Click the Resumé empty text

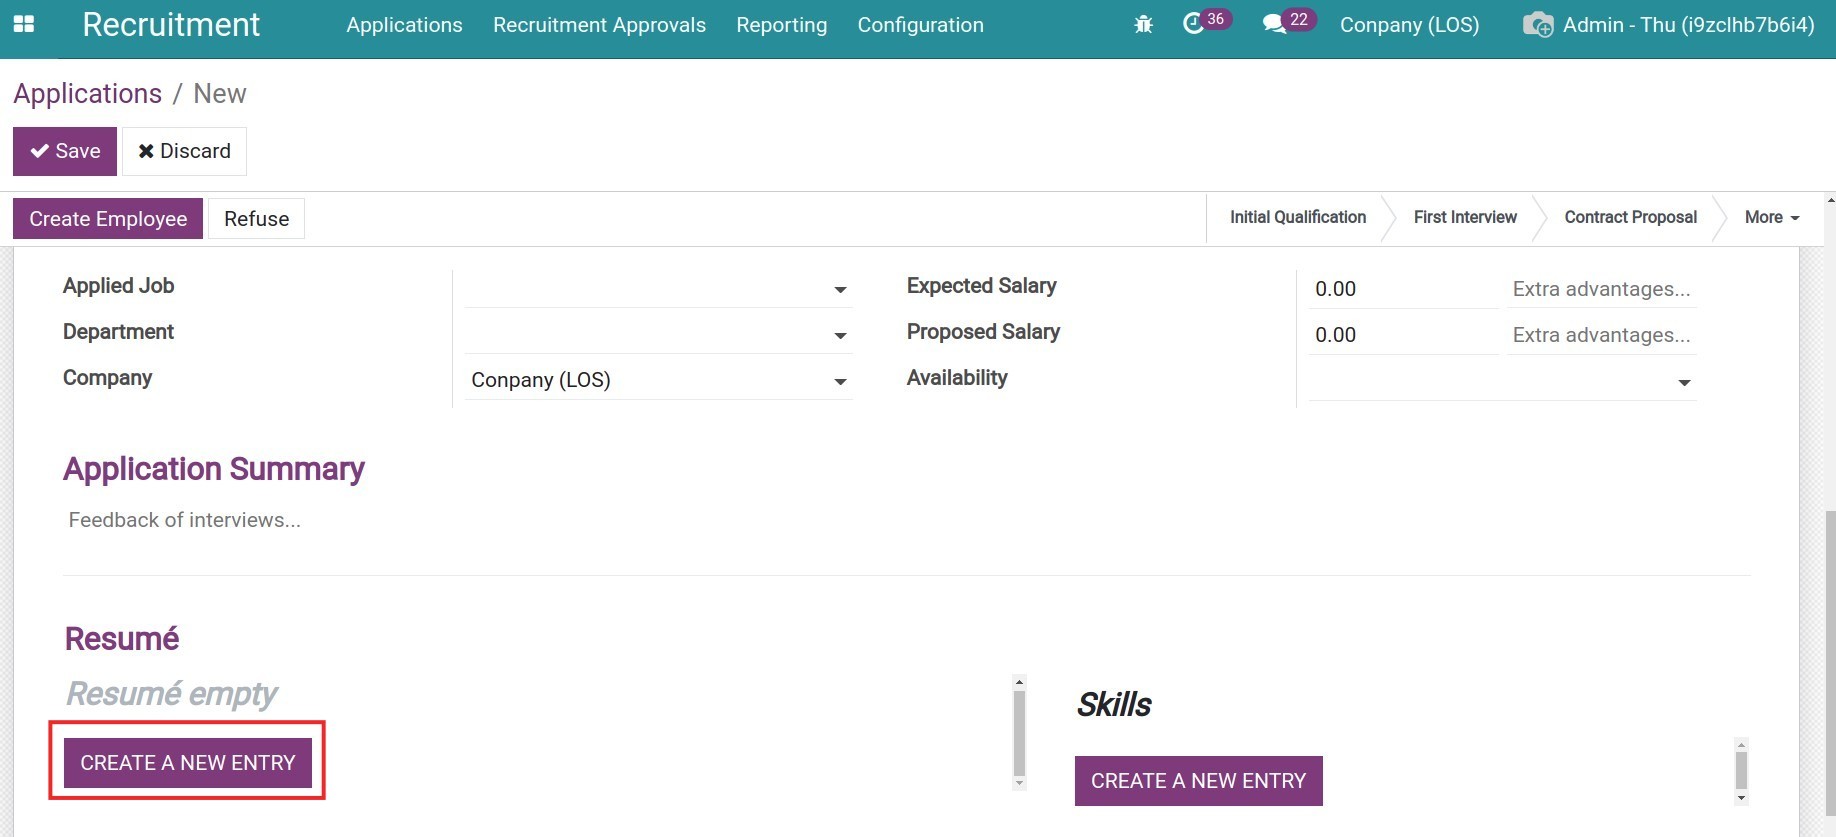171,694
